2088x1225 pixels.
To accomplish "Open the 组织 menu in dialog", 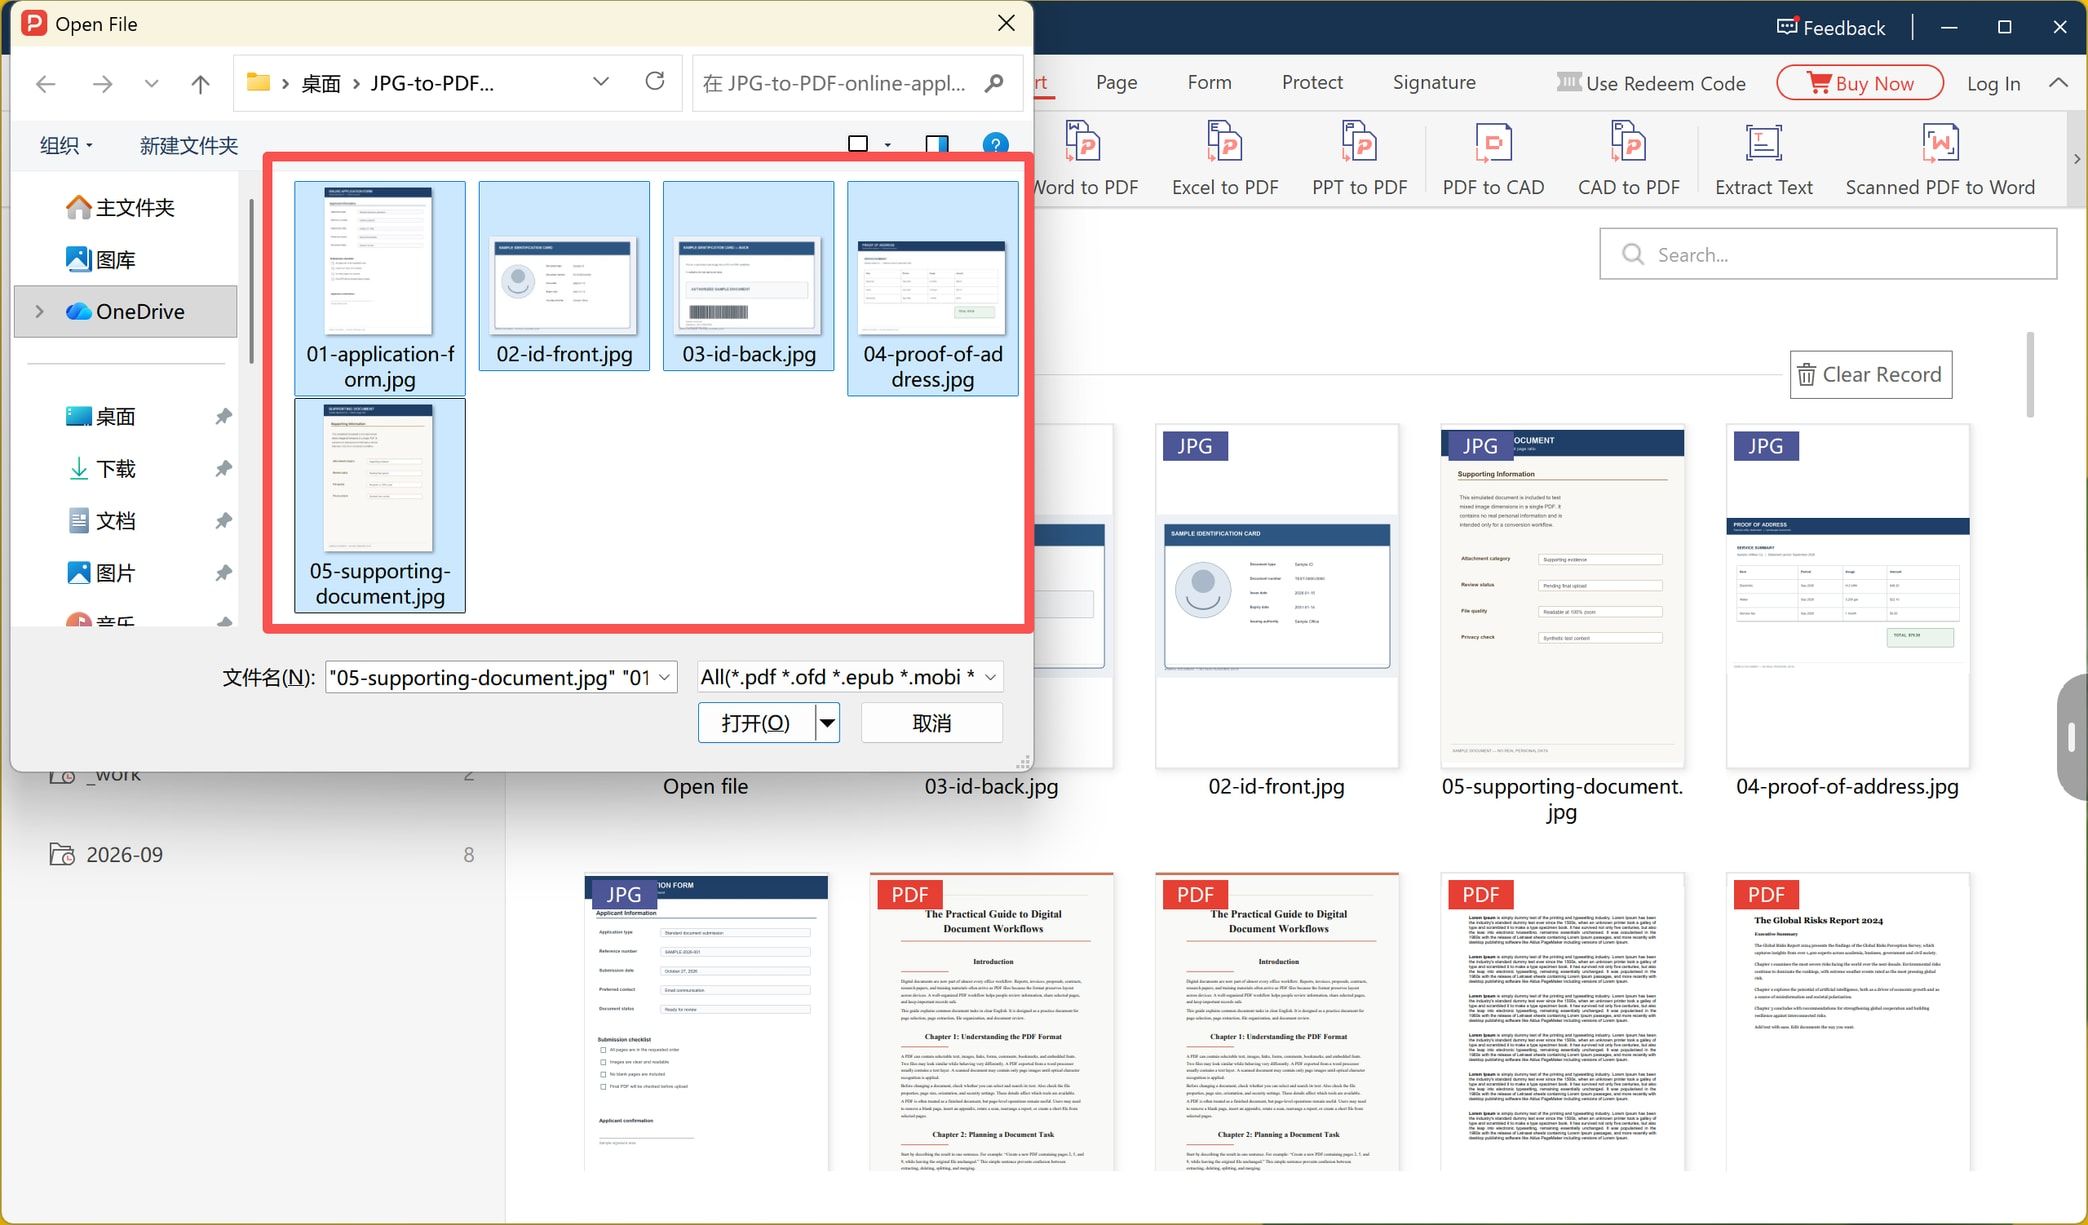I will click(66, 146).
